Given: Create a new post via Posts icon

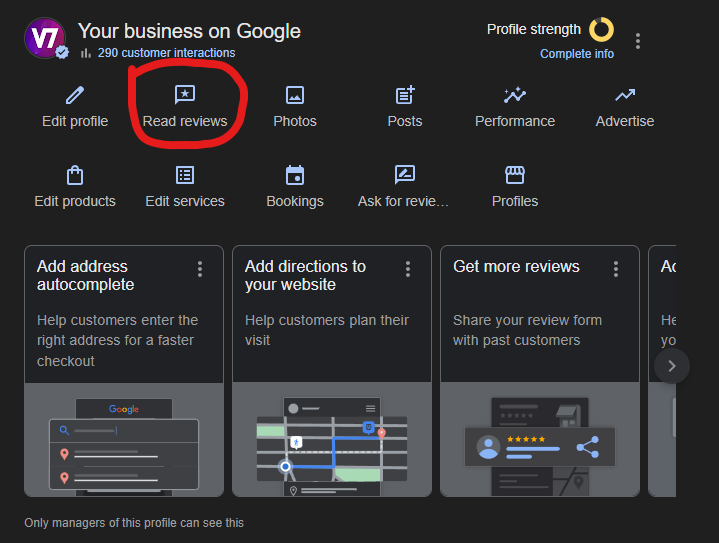Looking at the screenshot, I should point(404,95).
